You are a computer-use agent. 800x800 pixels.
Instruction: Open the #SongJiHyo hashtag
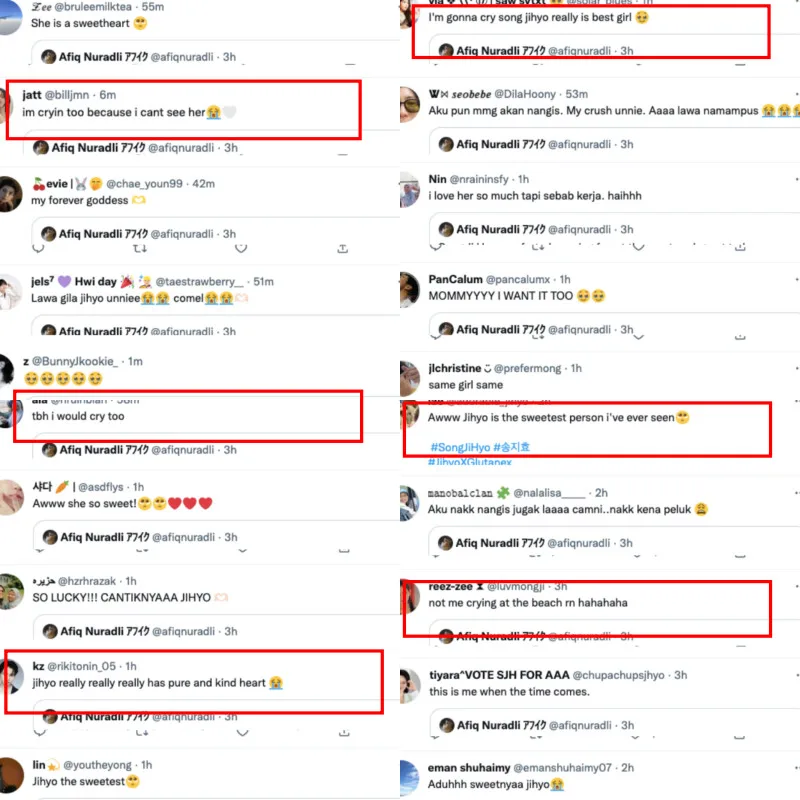[460, 447]
